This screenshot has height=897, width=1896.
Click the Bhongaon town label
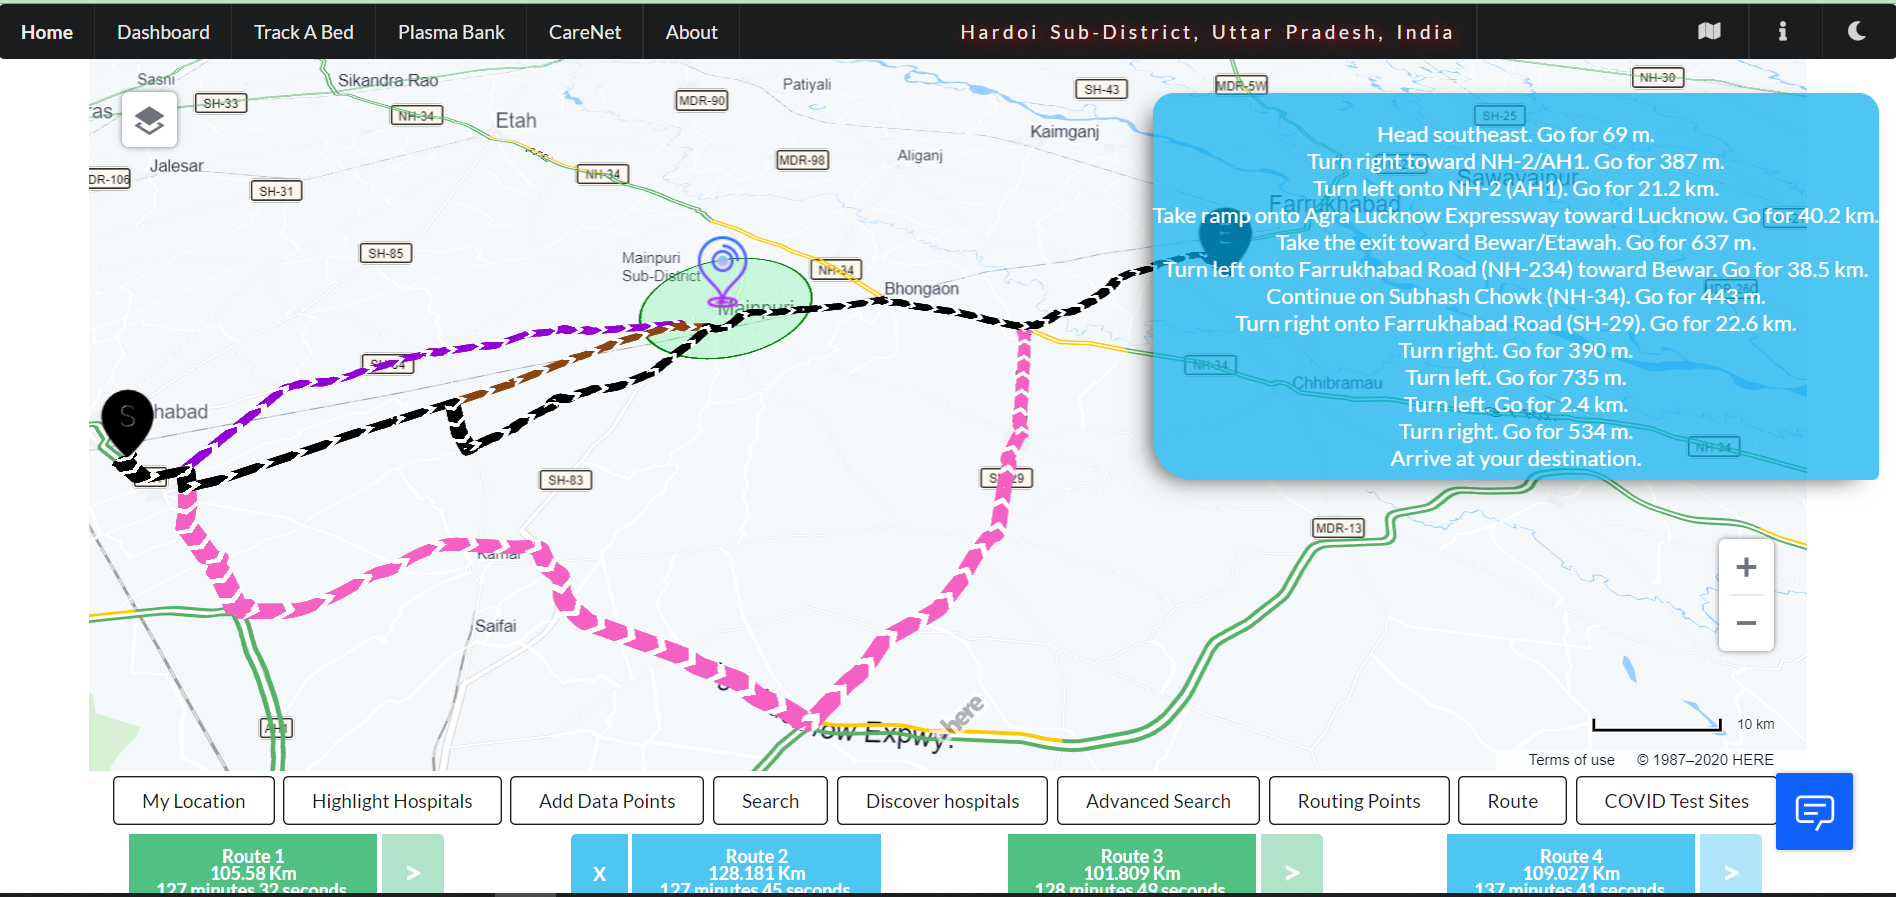click(x=921, y=288)
